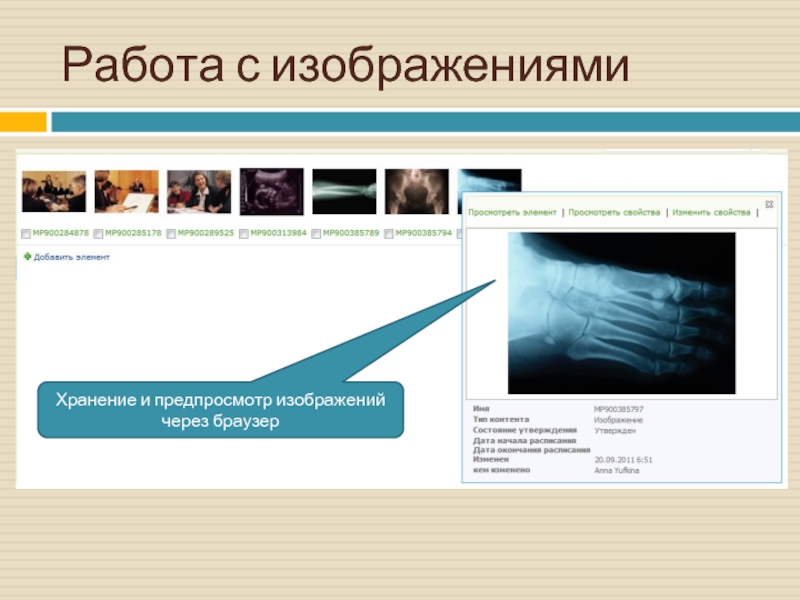Tick the checkbox for MP900284878
Screen dimensions: 800x600
26,234
